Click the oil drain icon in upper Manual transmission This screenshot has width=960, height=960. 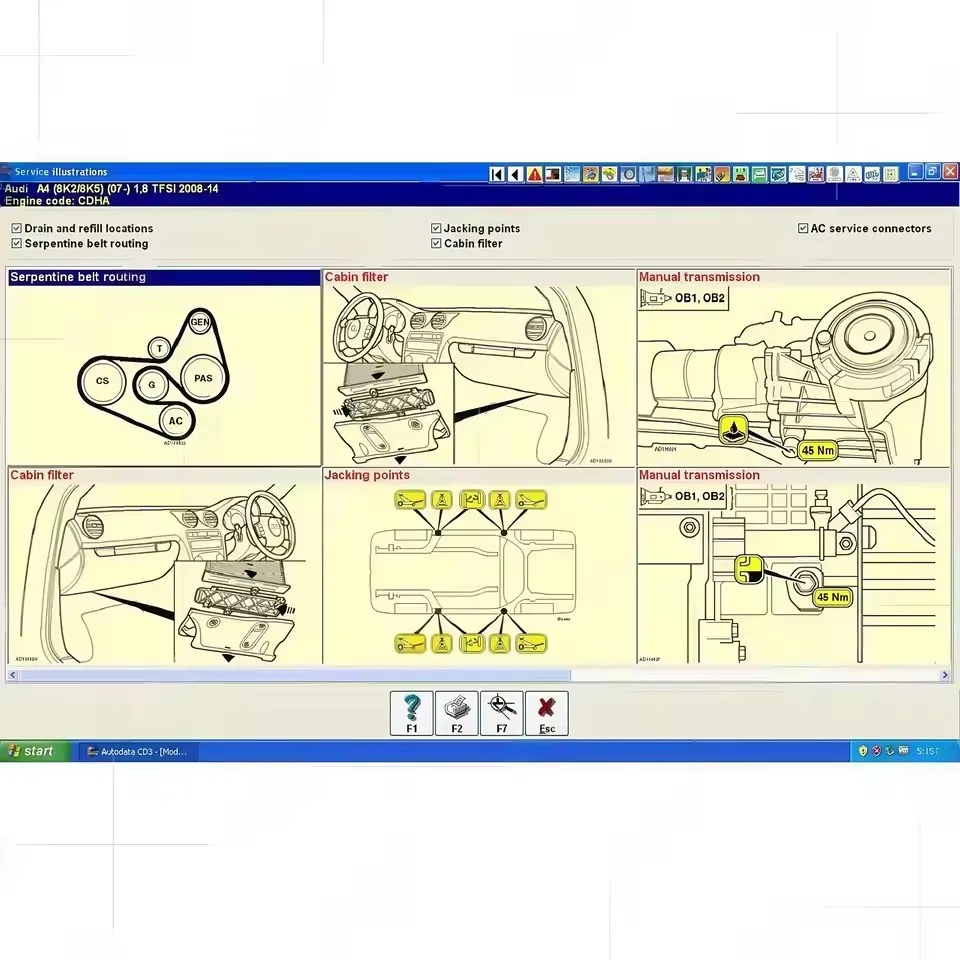733,429
